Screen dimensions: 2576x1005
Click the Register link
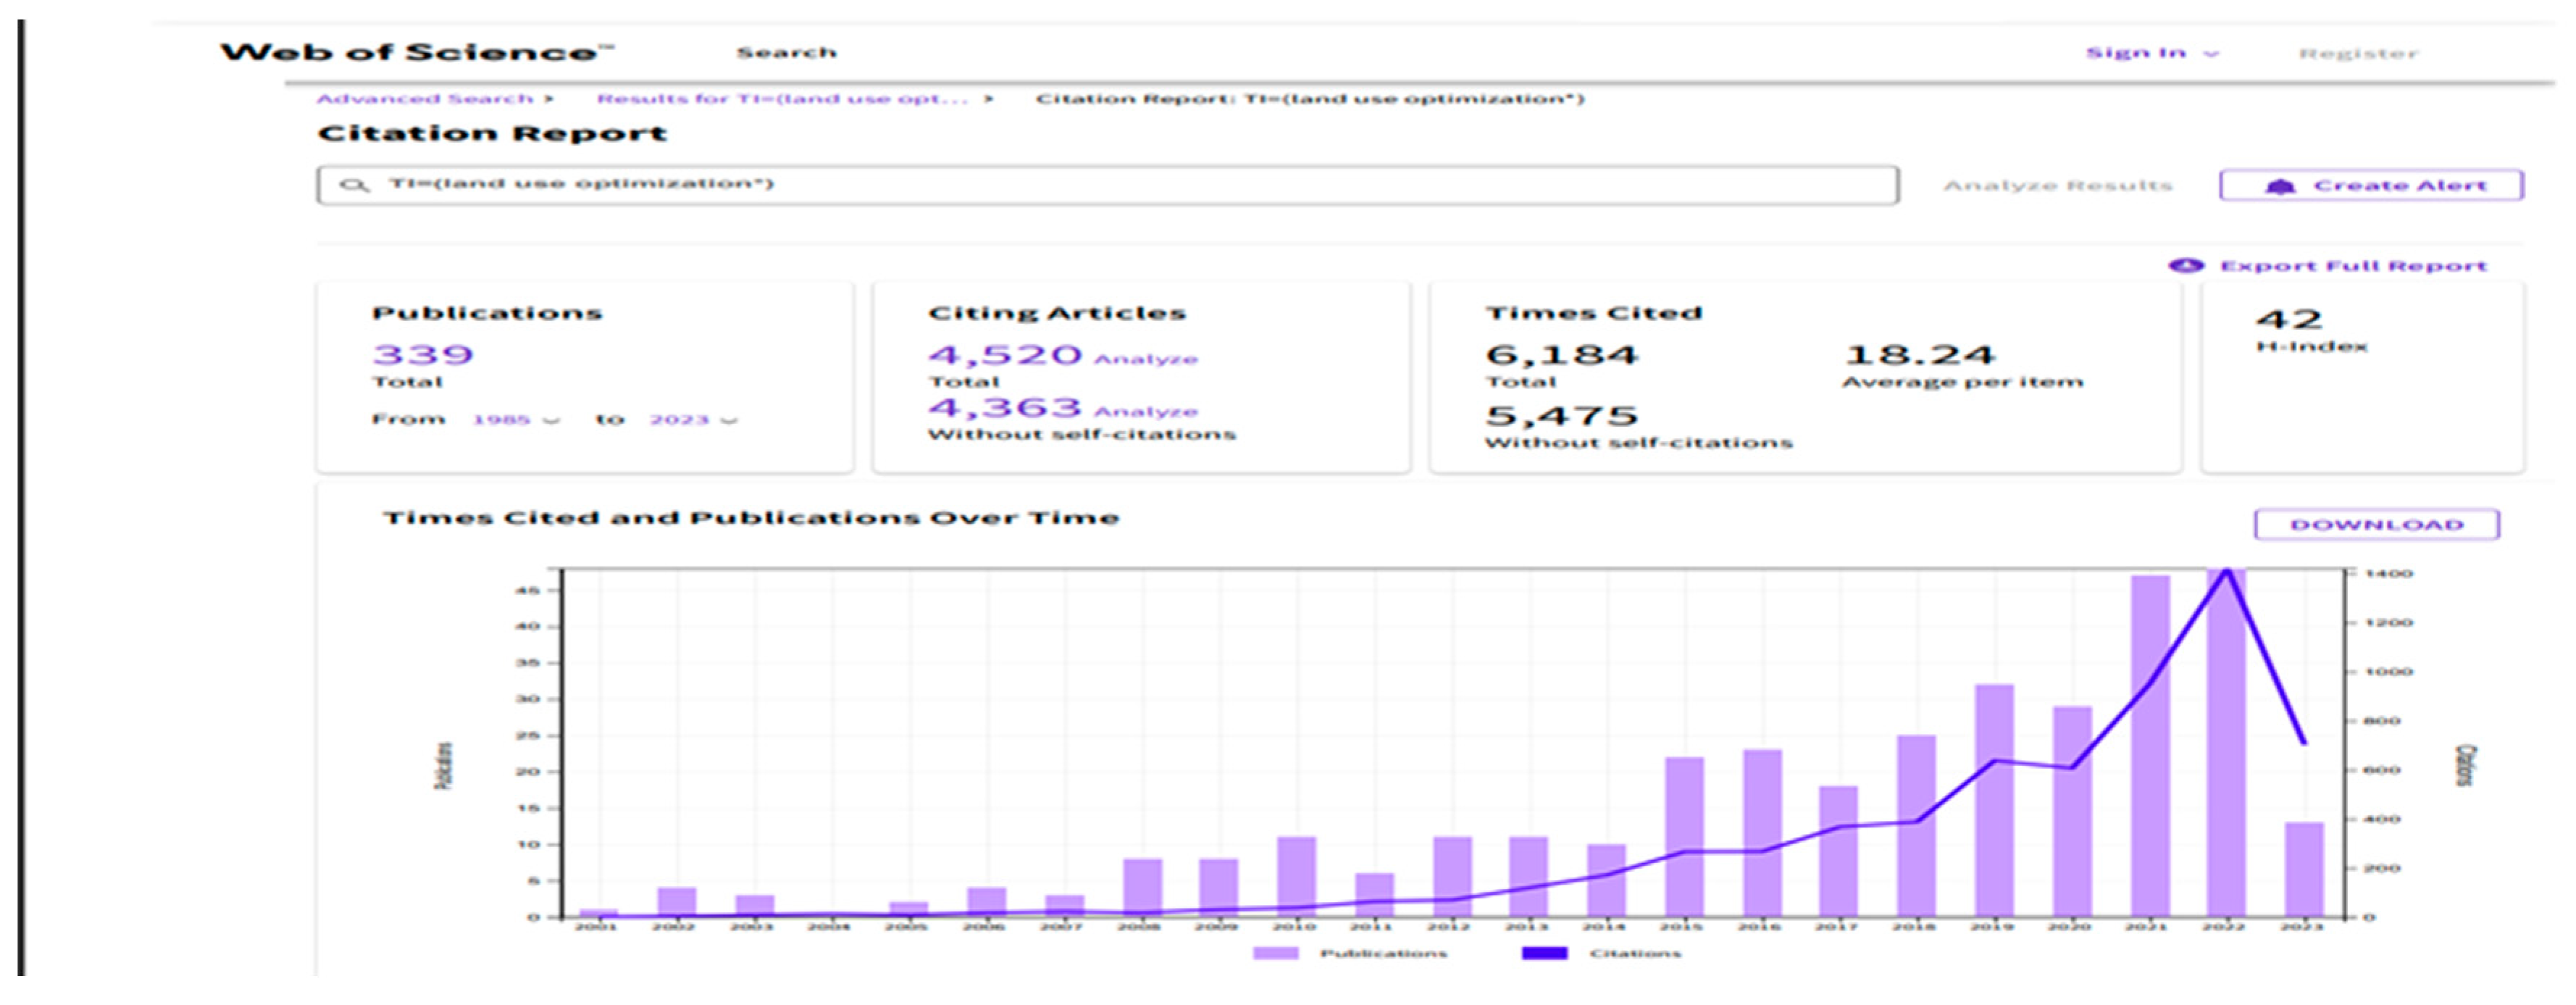[x=2357, y=54]
